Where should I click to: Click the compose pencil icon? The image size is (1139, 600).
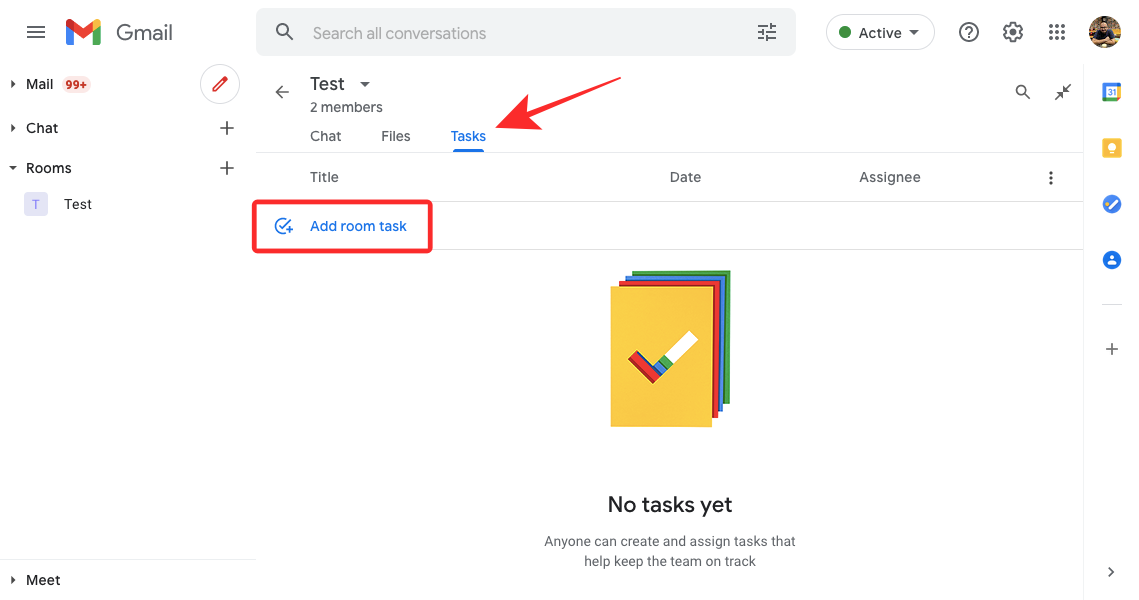tap(220, 84)
